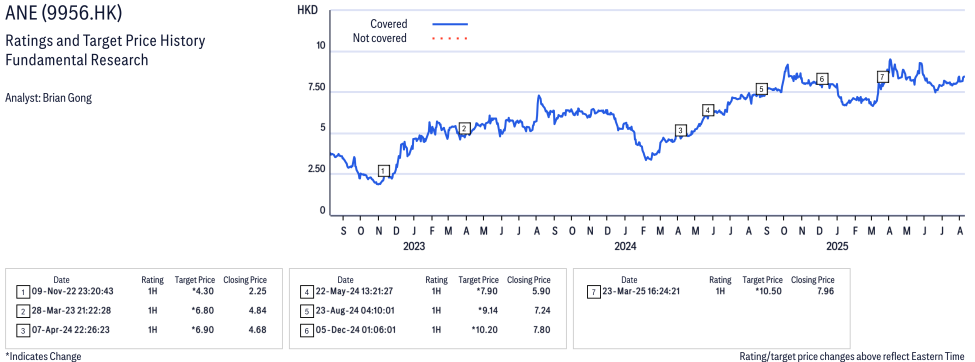Click chart marker 7 near March 2025
This screenshot has height=362, width=975.
click(x=882, y=77)
